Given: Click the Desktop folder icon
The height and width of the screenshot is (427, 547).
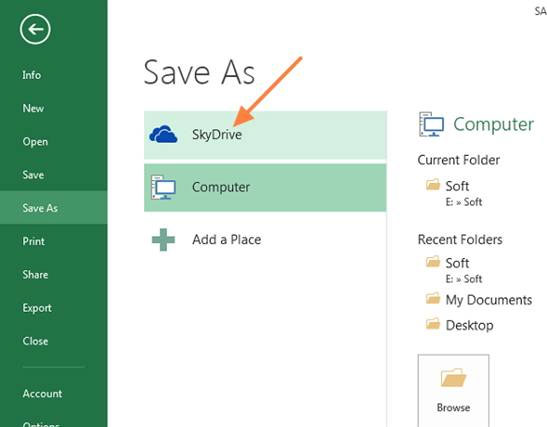Looking at the screenshot, I should pos(433,324).
